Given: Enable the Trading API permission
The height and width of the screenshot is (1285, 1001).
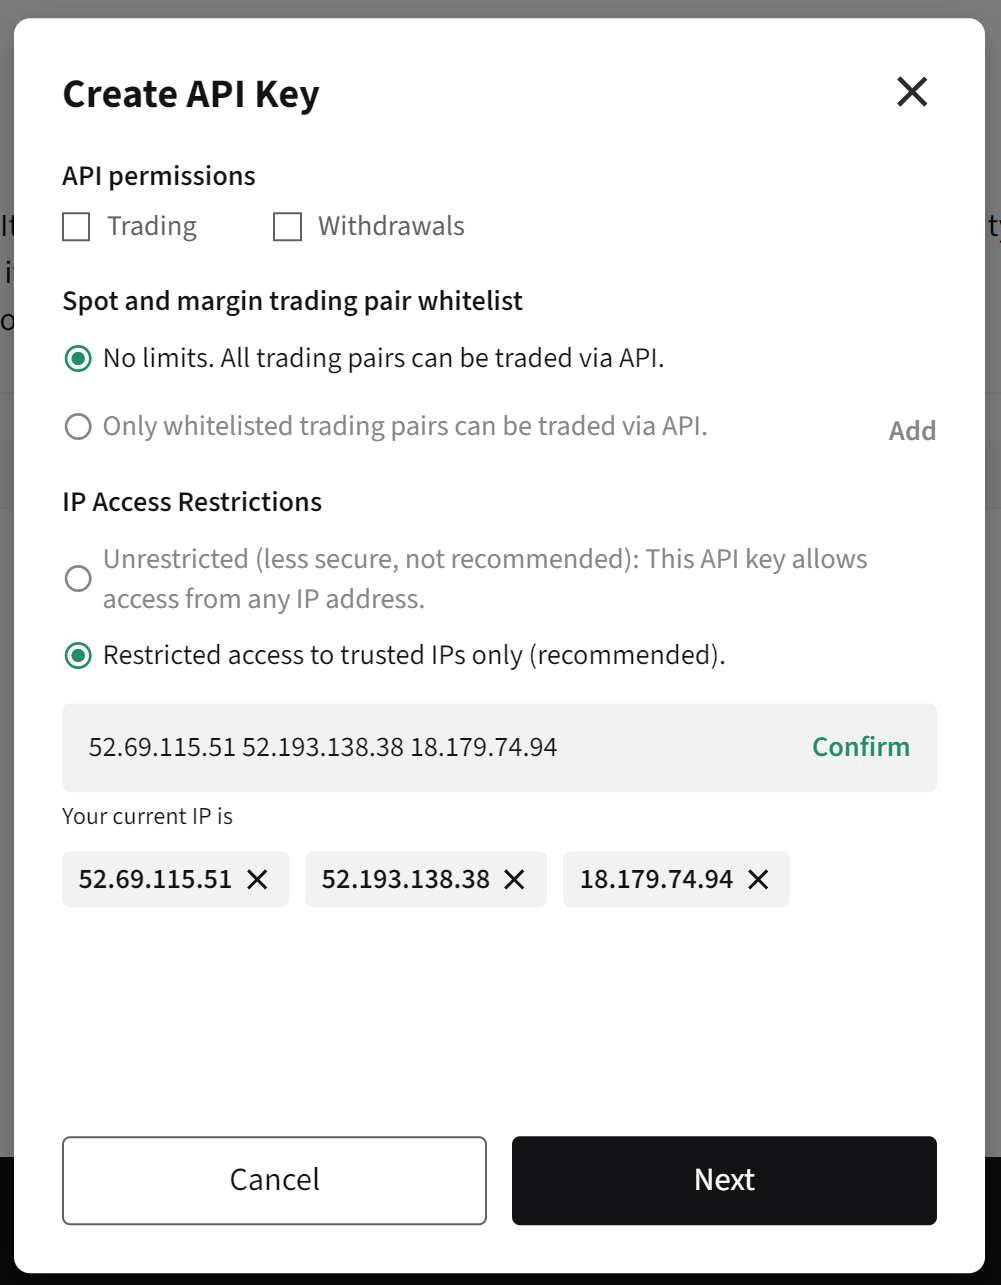Looking at the screenshot, I should pyautogui.click(x=75, y=226).
